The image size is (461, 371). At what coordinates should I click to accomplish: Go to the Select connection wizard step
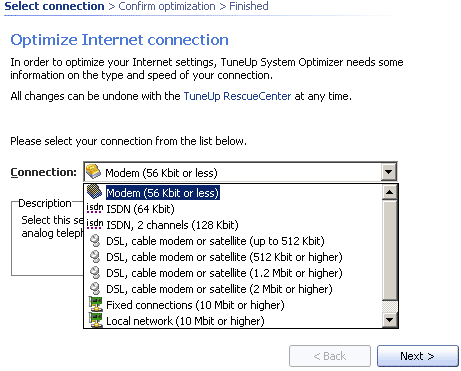(54, 6)
